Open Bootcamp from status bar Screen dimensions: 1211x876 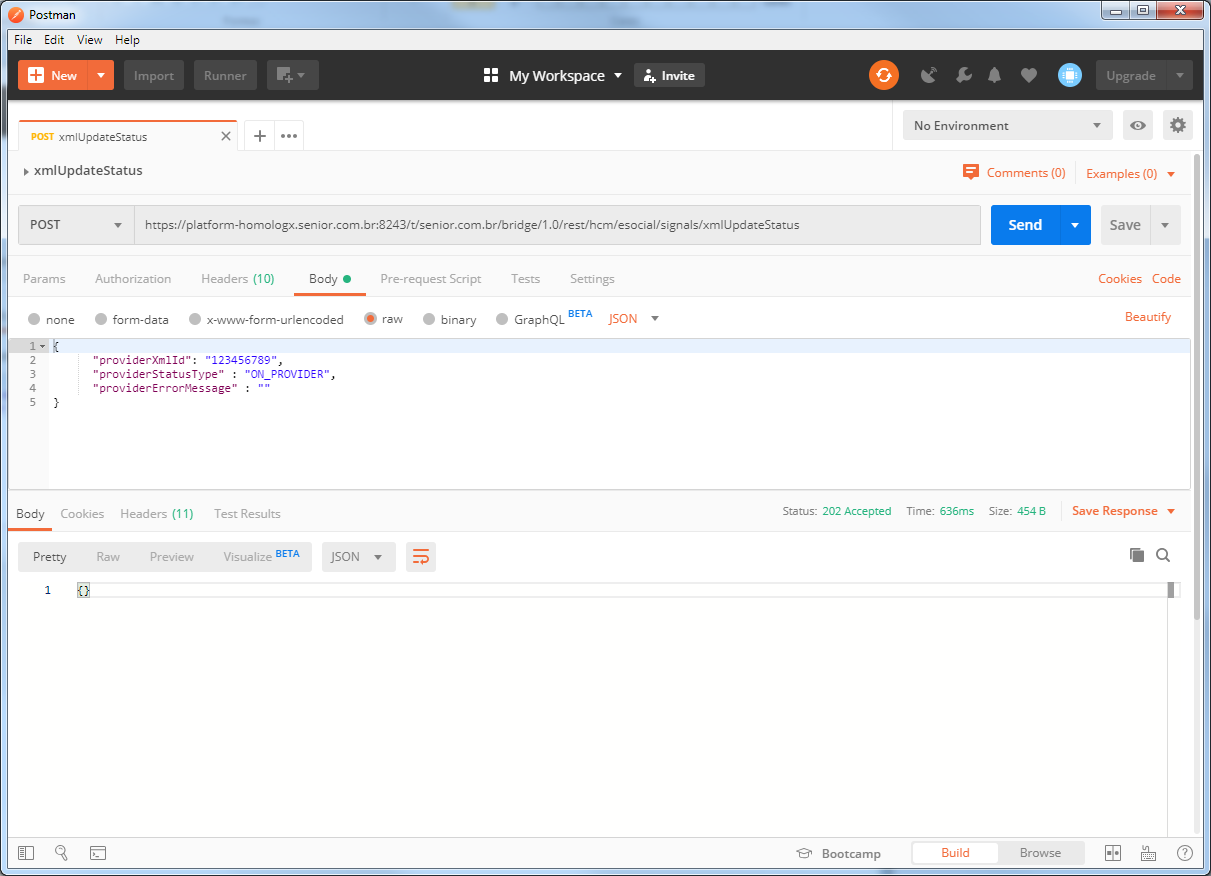pos(838,853)
